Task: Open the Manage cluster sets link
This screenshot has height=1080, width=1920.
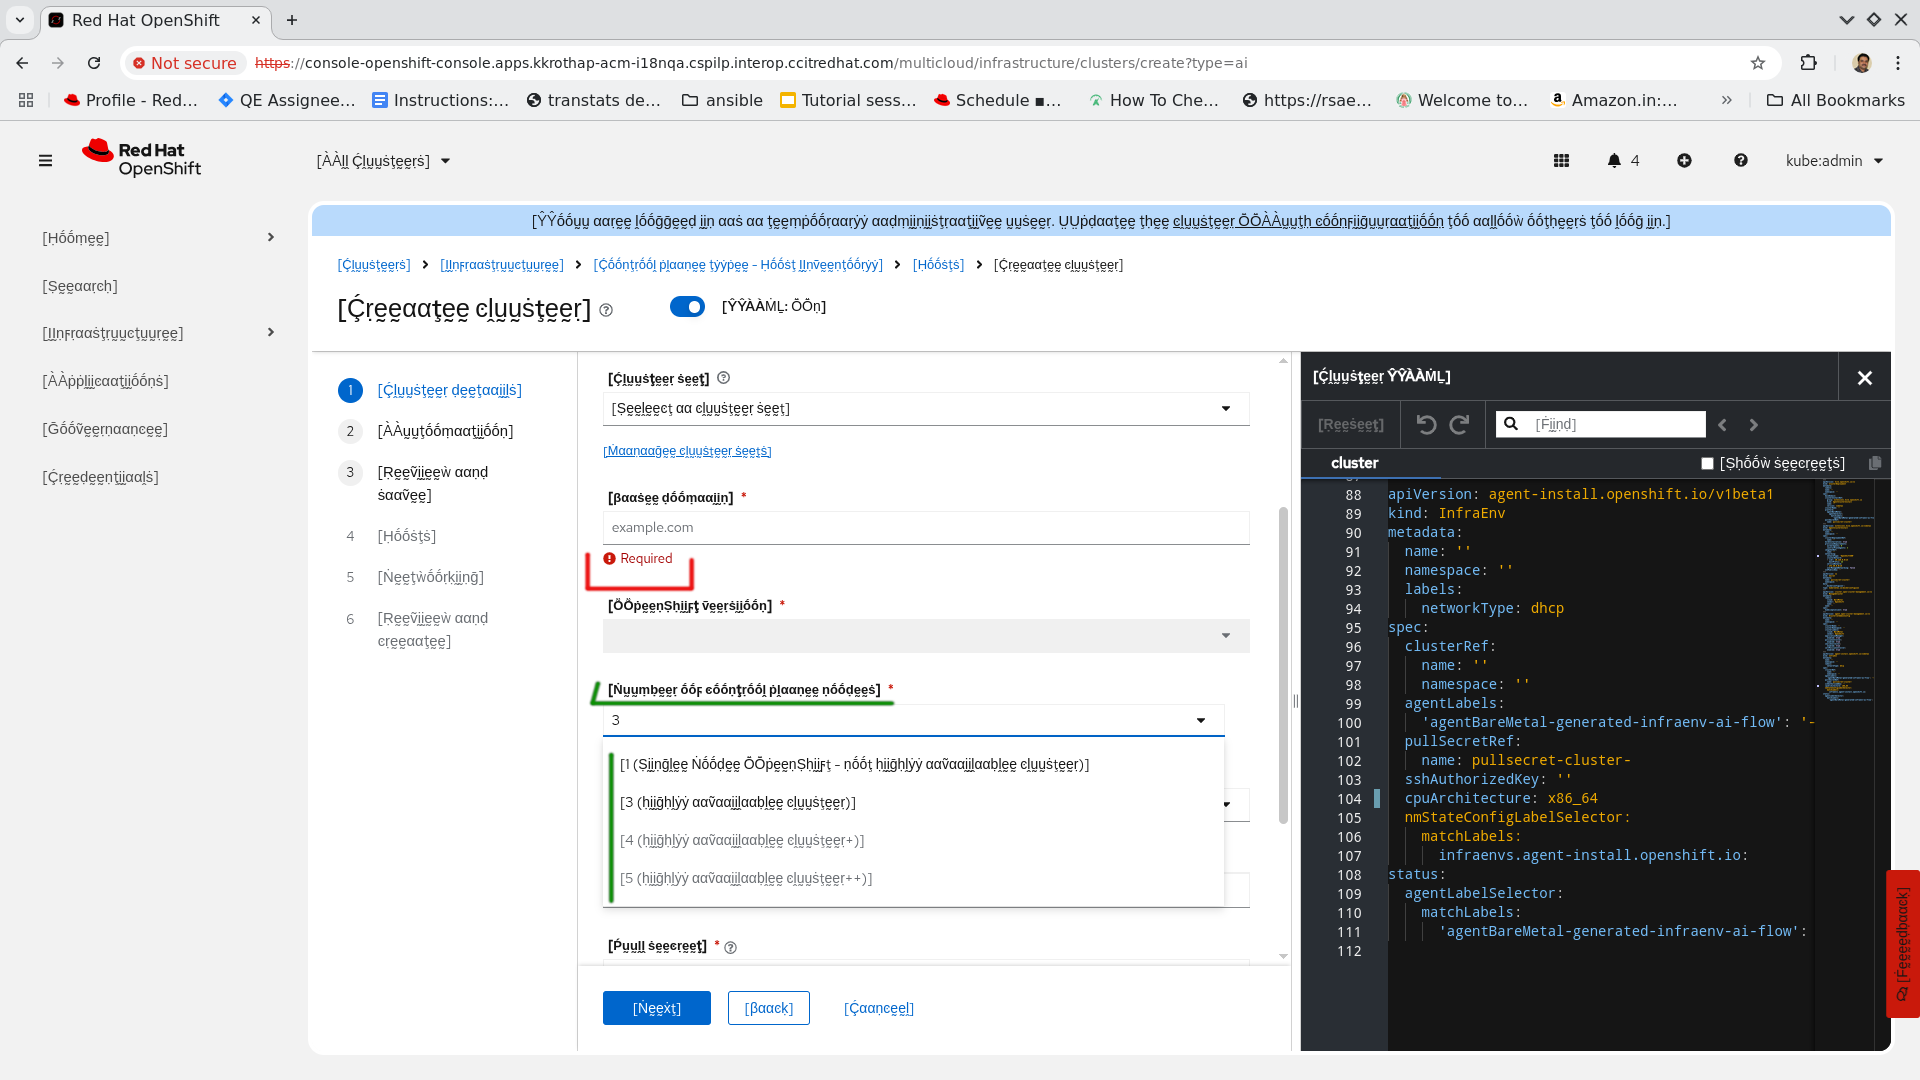Action: point(687,451)
